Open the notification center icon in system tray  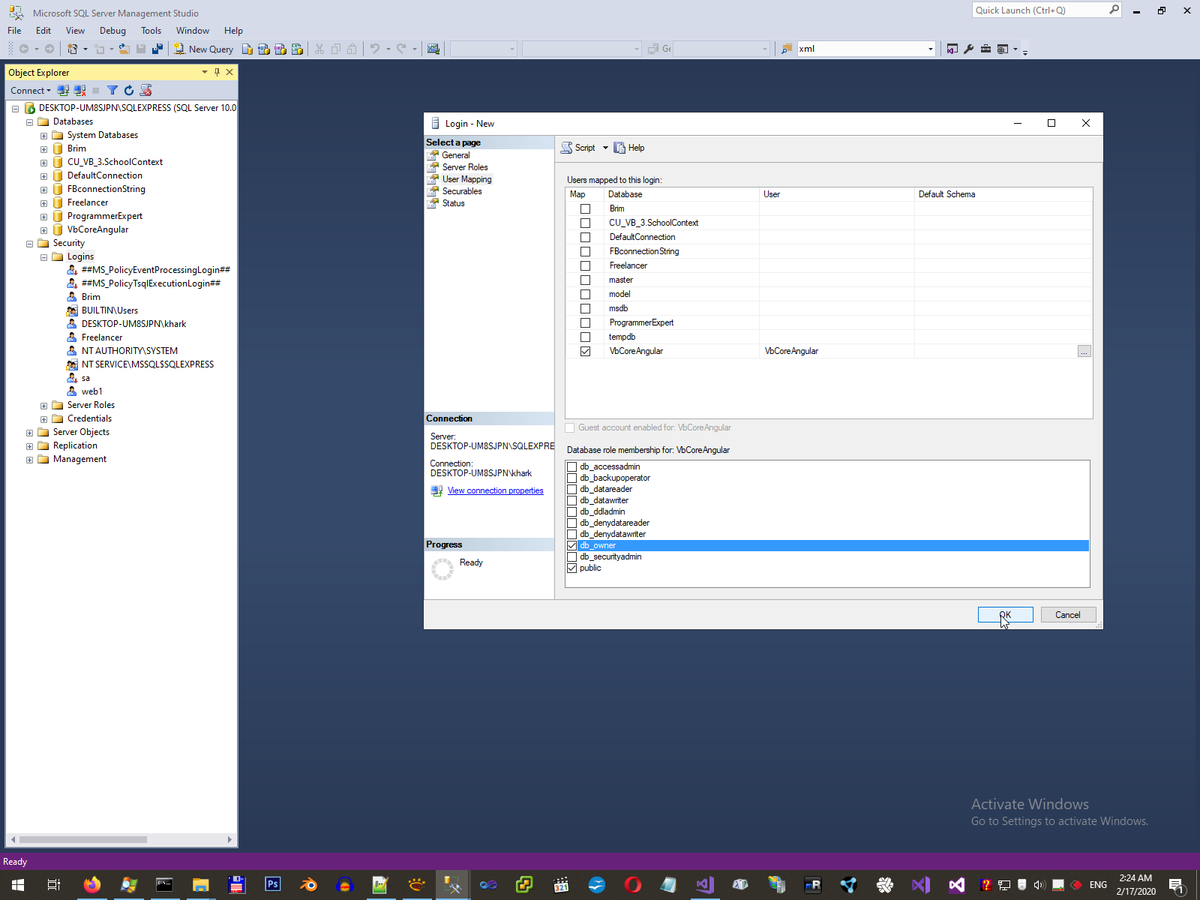1175,884
